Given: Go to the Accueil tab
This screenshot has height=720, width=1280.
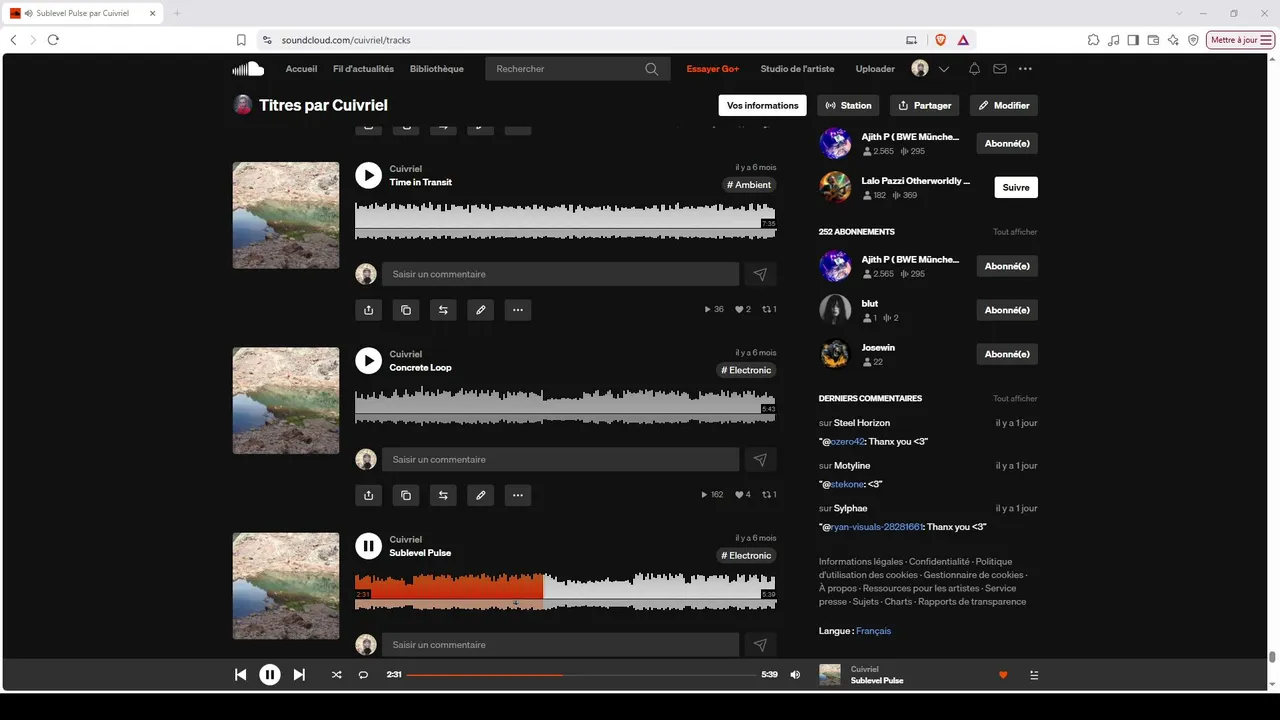Looking at the screenshot, I should (x=301, y=69).
